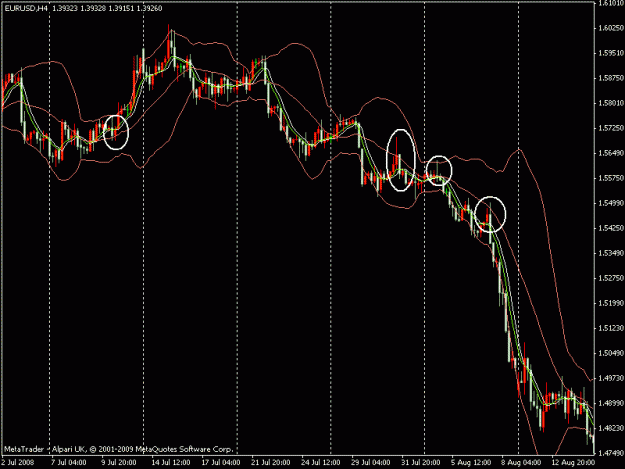Click the 9 Jul 20:00 time label
The width and height of the screenshot is (625, 469).
(x=118, y=463)
